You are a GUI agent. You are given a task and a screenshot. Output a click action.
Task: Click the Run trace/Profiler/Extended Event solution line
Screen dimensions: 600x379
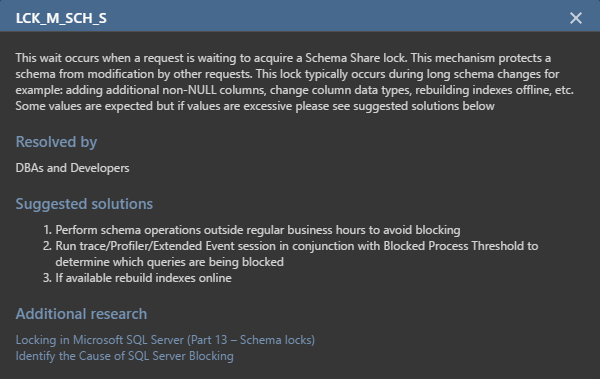pos(297,246)
